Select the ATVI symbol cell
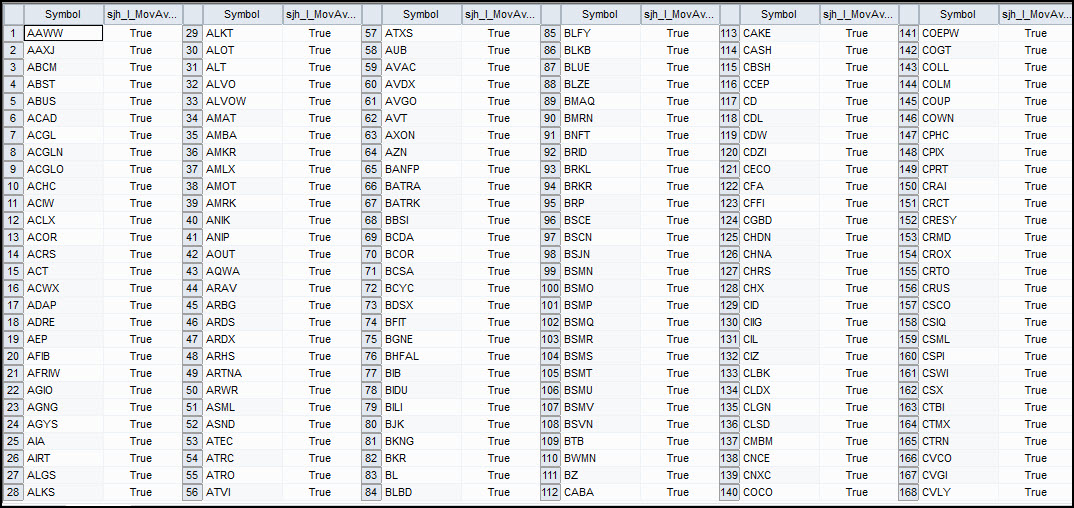Viewport: 1074px width, 508px height. click(242, 492)
